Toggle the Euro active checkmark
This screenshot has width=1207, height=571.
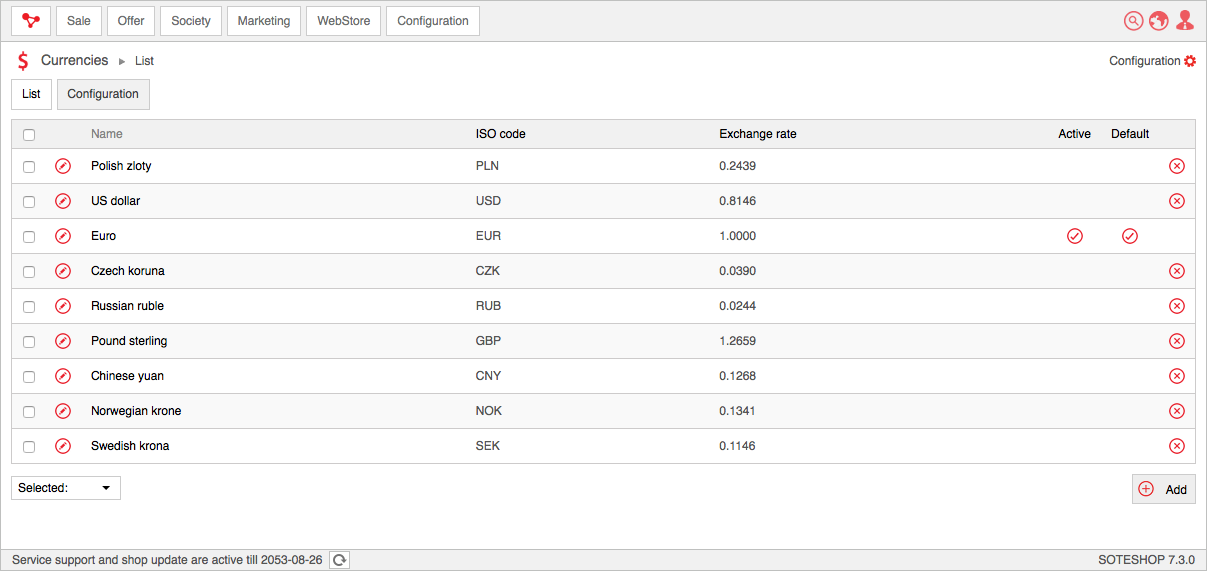point(1075,236)
